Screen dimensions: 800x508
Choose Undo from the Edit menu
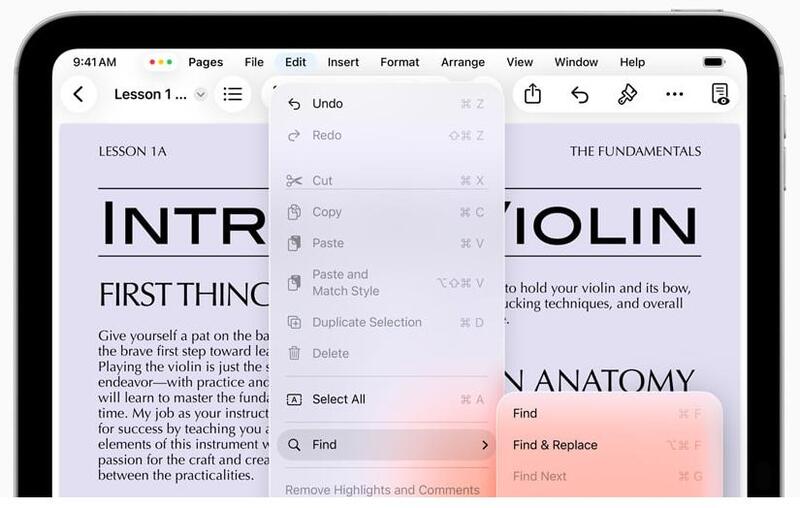(x=386, y=104)
